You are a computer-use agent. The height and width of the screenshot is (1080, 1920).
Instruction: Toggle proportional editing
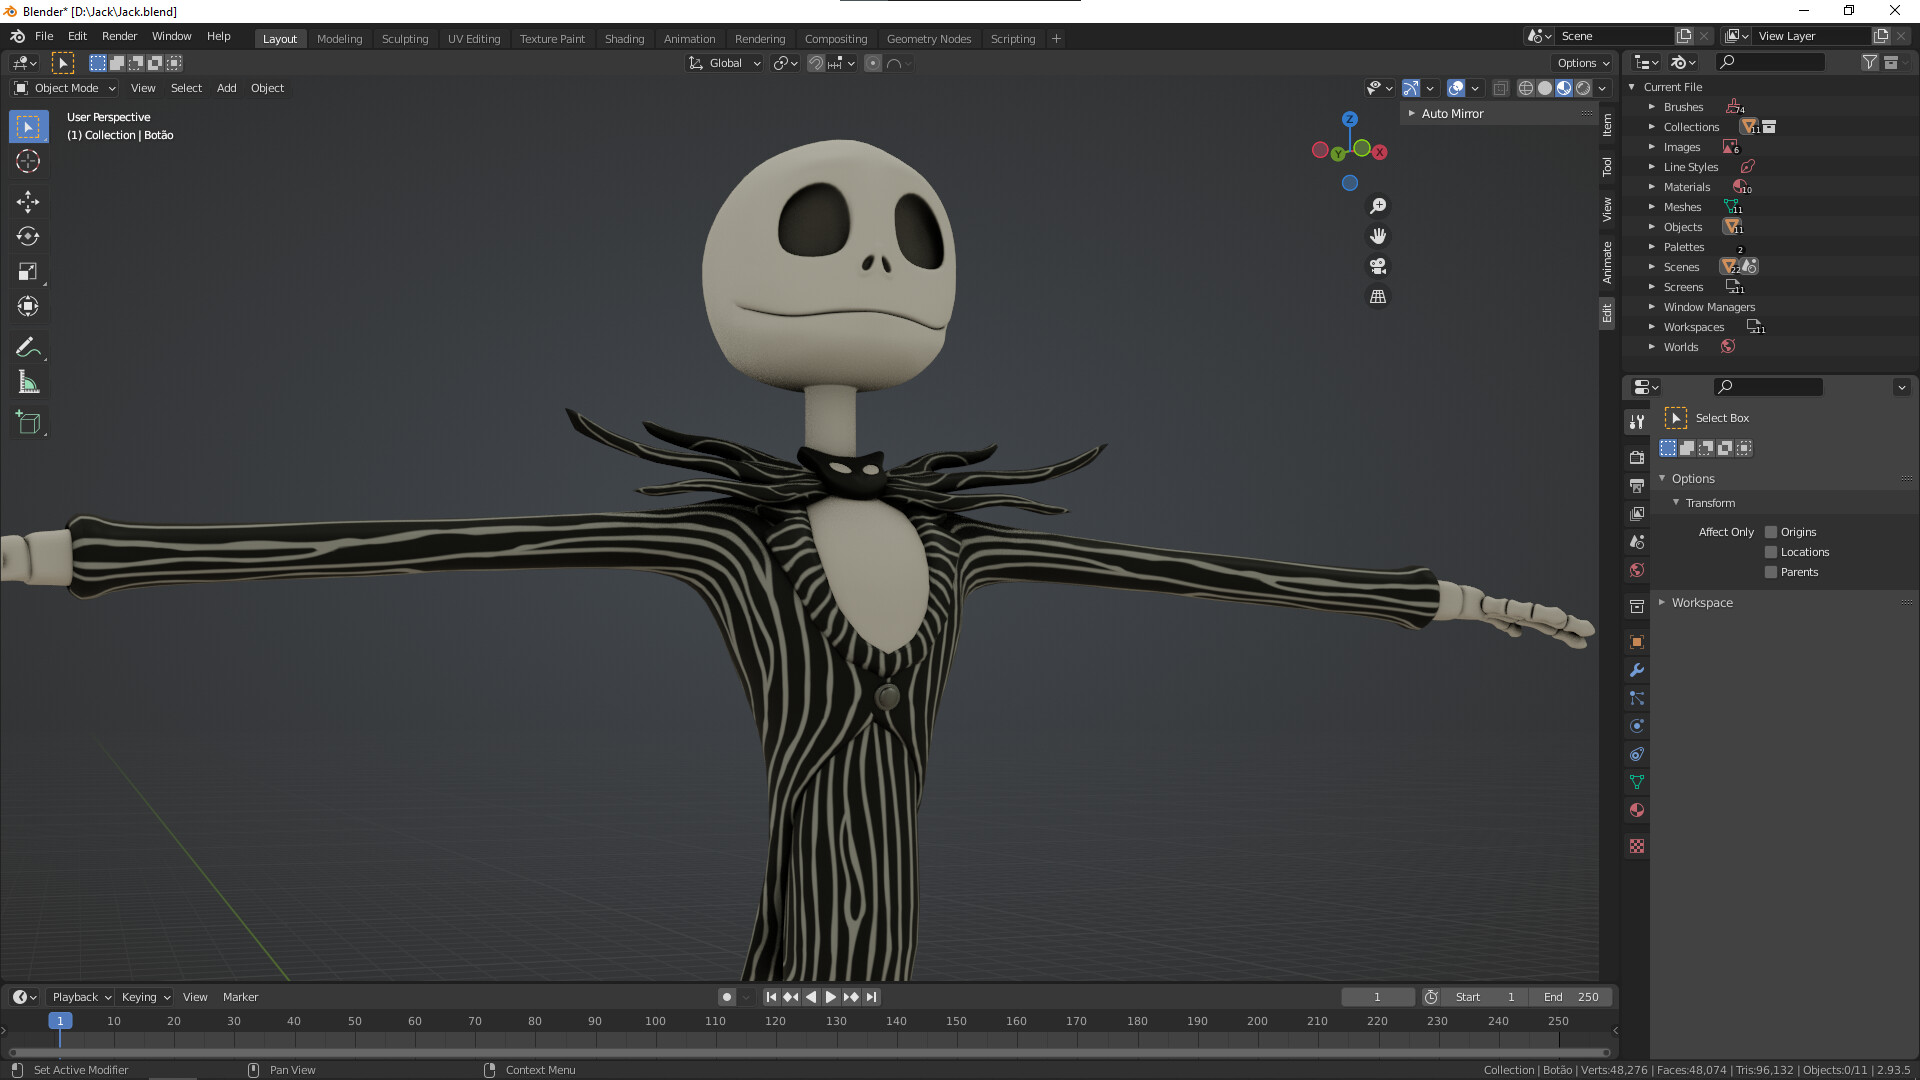tap(873, 63)
